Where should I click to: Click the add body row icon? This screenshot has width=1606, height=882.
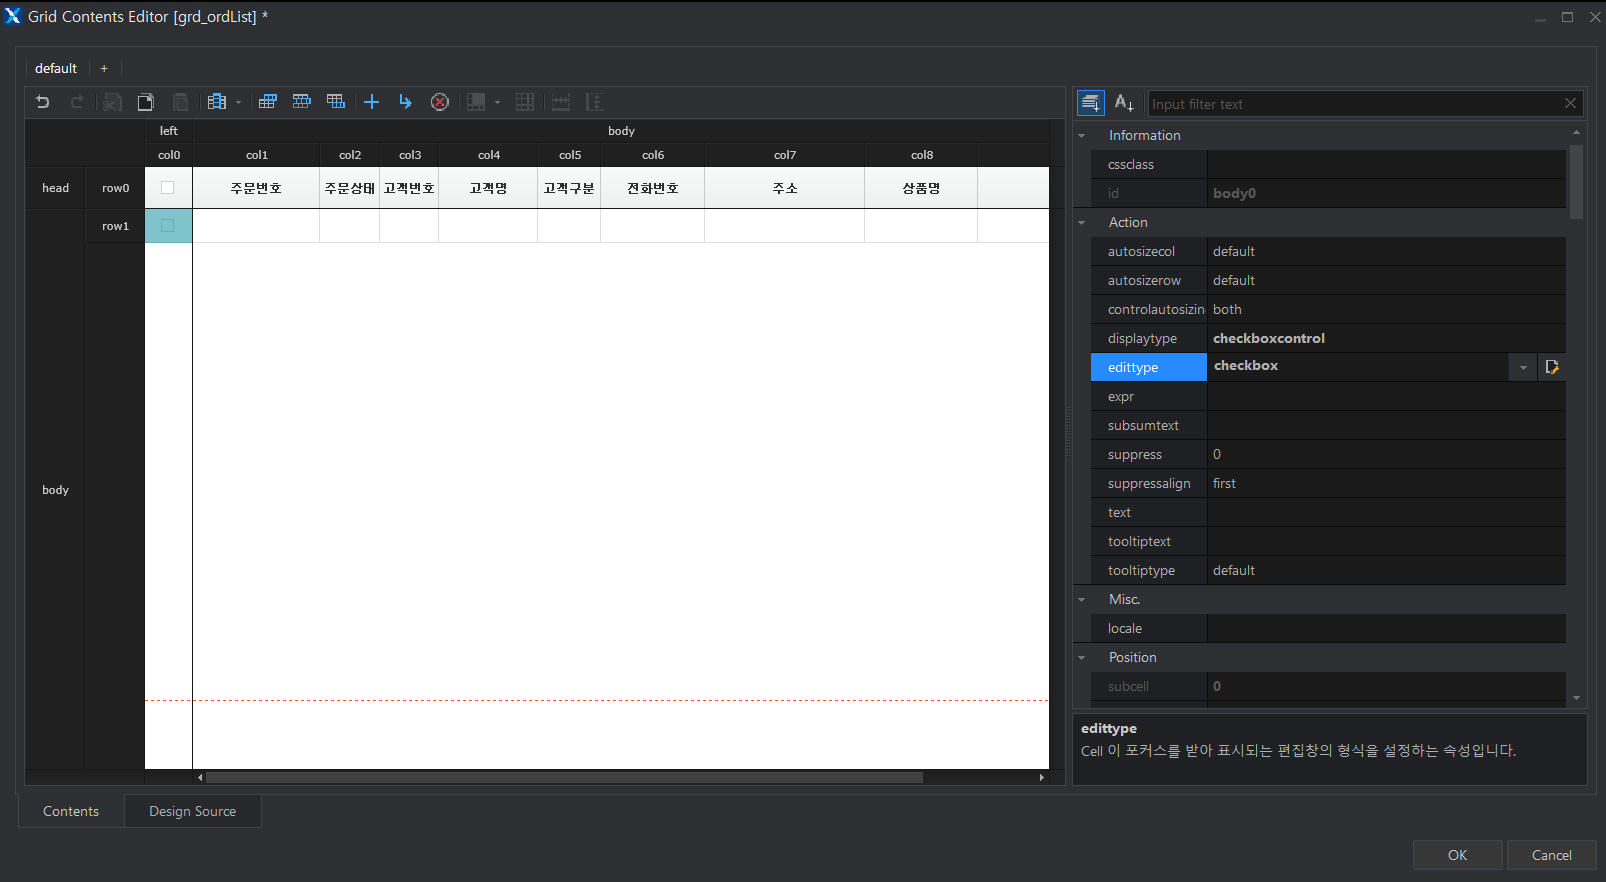click(301, 102)
